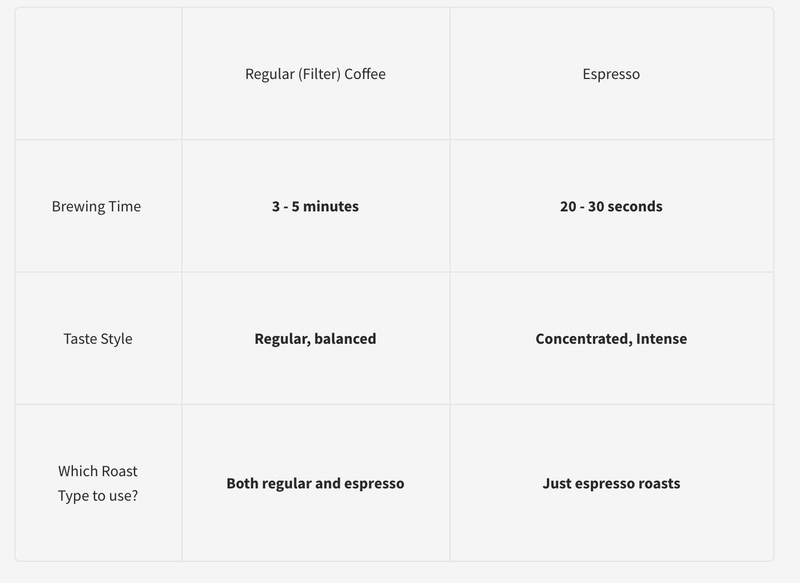Image resolution: width=800 pixels, height=583 pixels.
Task: Click the empty top-left table cell
Action: pyautogui.click(x=98, y=74)
